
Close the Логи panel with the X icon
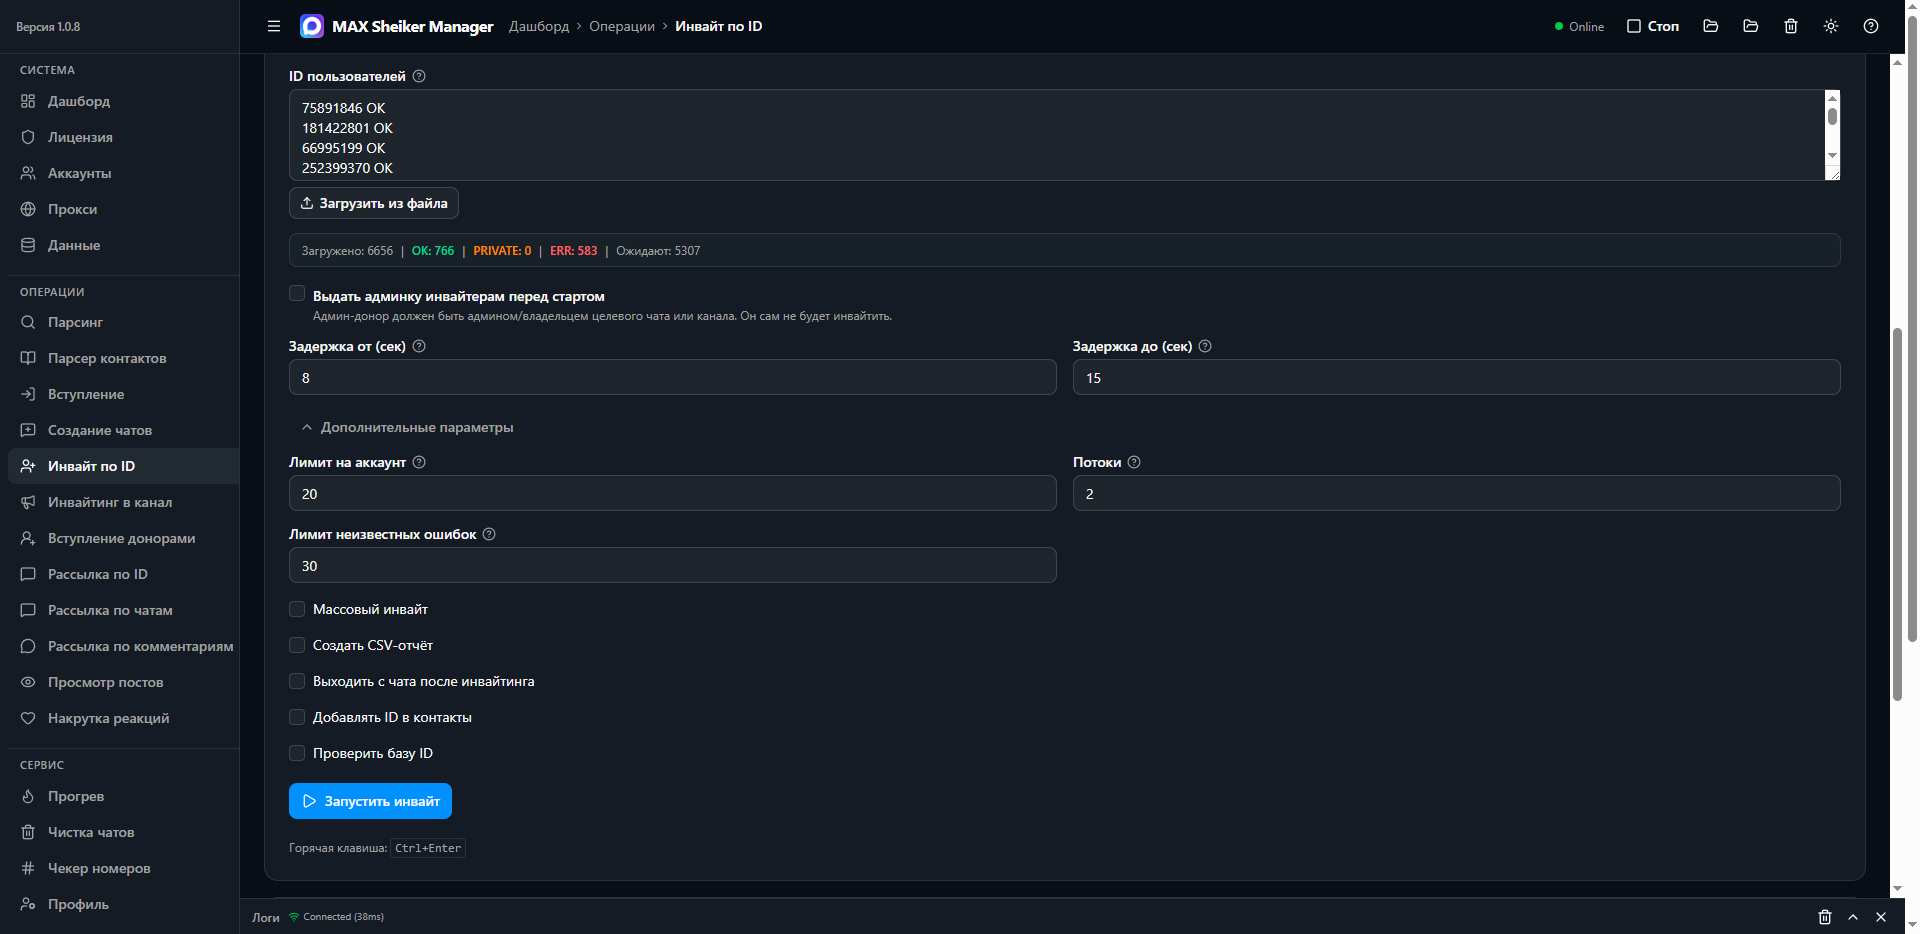(1881, 917)
